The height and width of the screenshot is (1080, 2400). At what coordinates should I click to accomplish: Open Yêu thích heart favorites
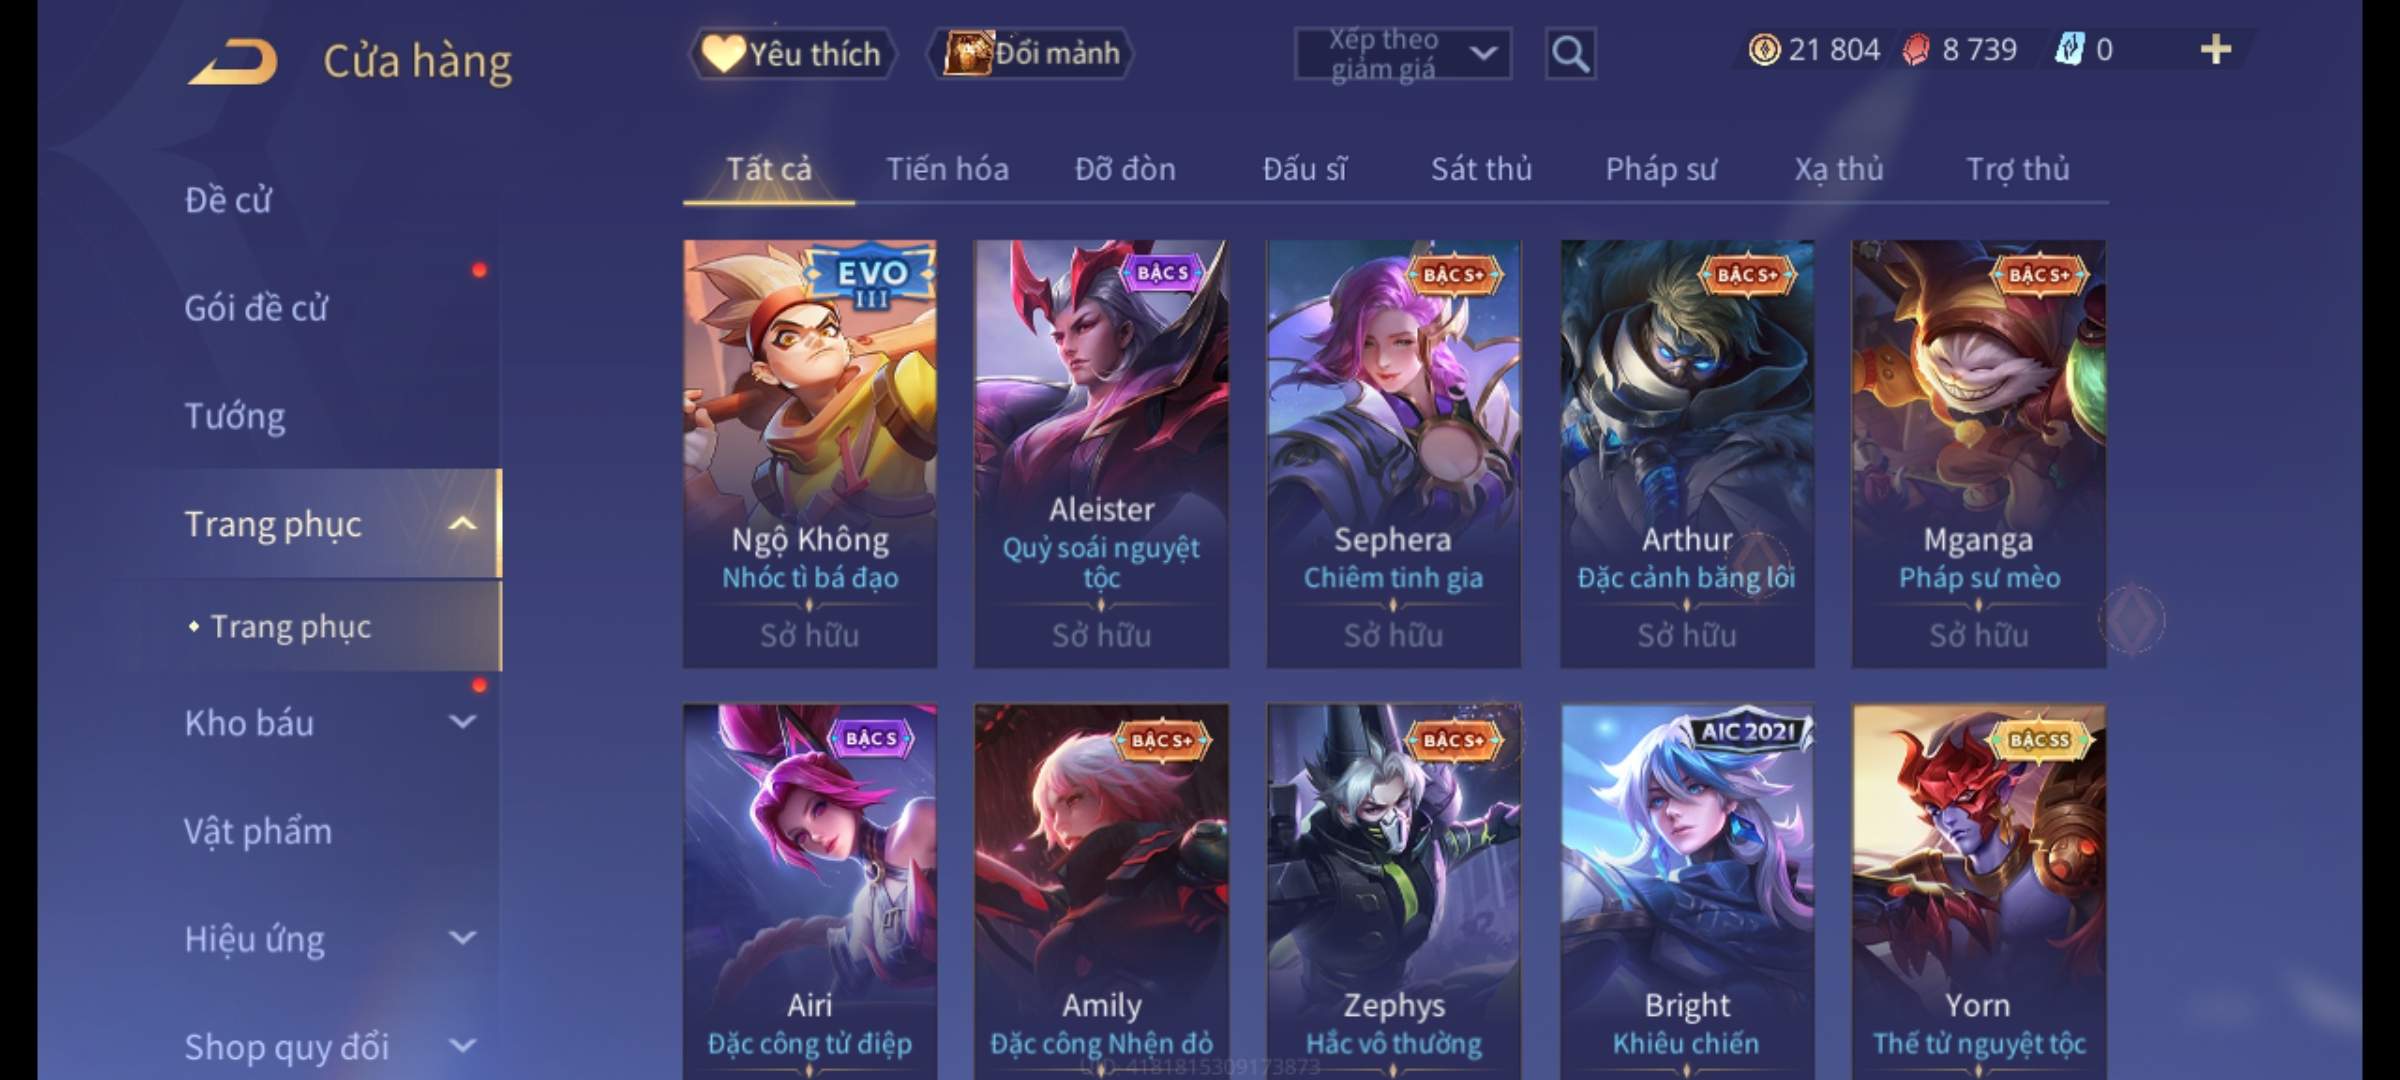coord(792,53)
